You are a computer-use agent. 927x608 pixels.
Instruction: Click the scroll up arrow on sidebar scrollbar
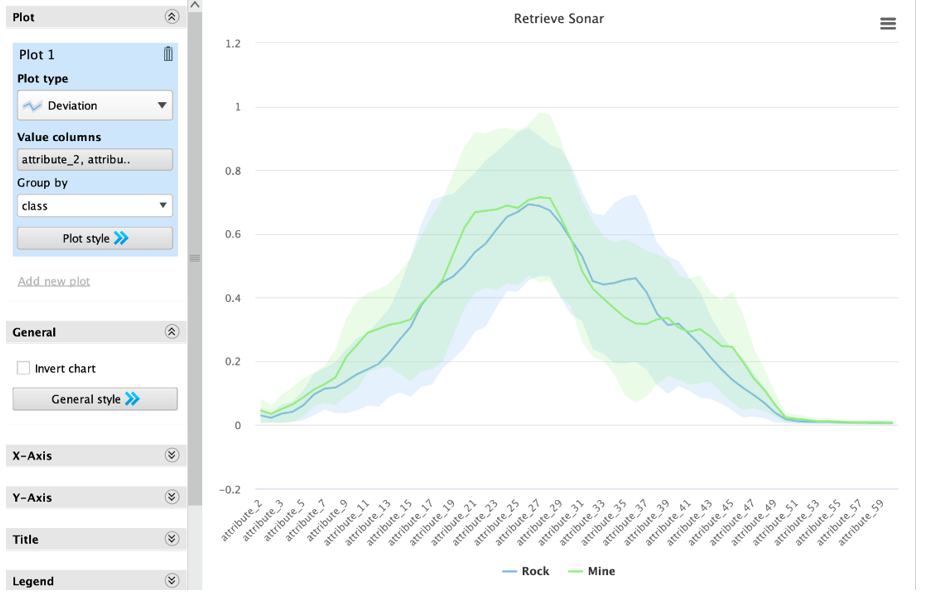(195, 6)
